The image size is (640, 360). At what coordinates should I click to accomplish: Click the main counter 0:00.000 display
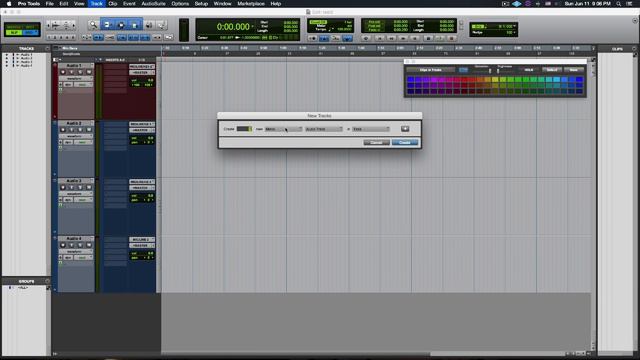click(x=233, y=27)
